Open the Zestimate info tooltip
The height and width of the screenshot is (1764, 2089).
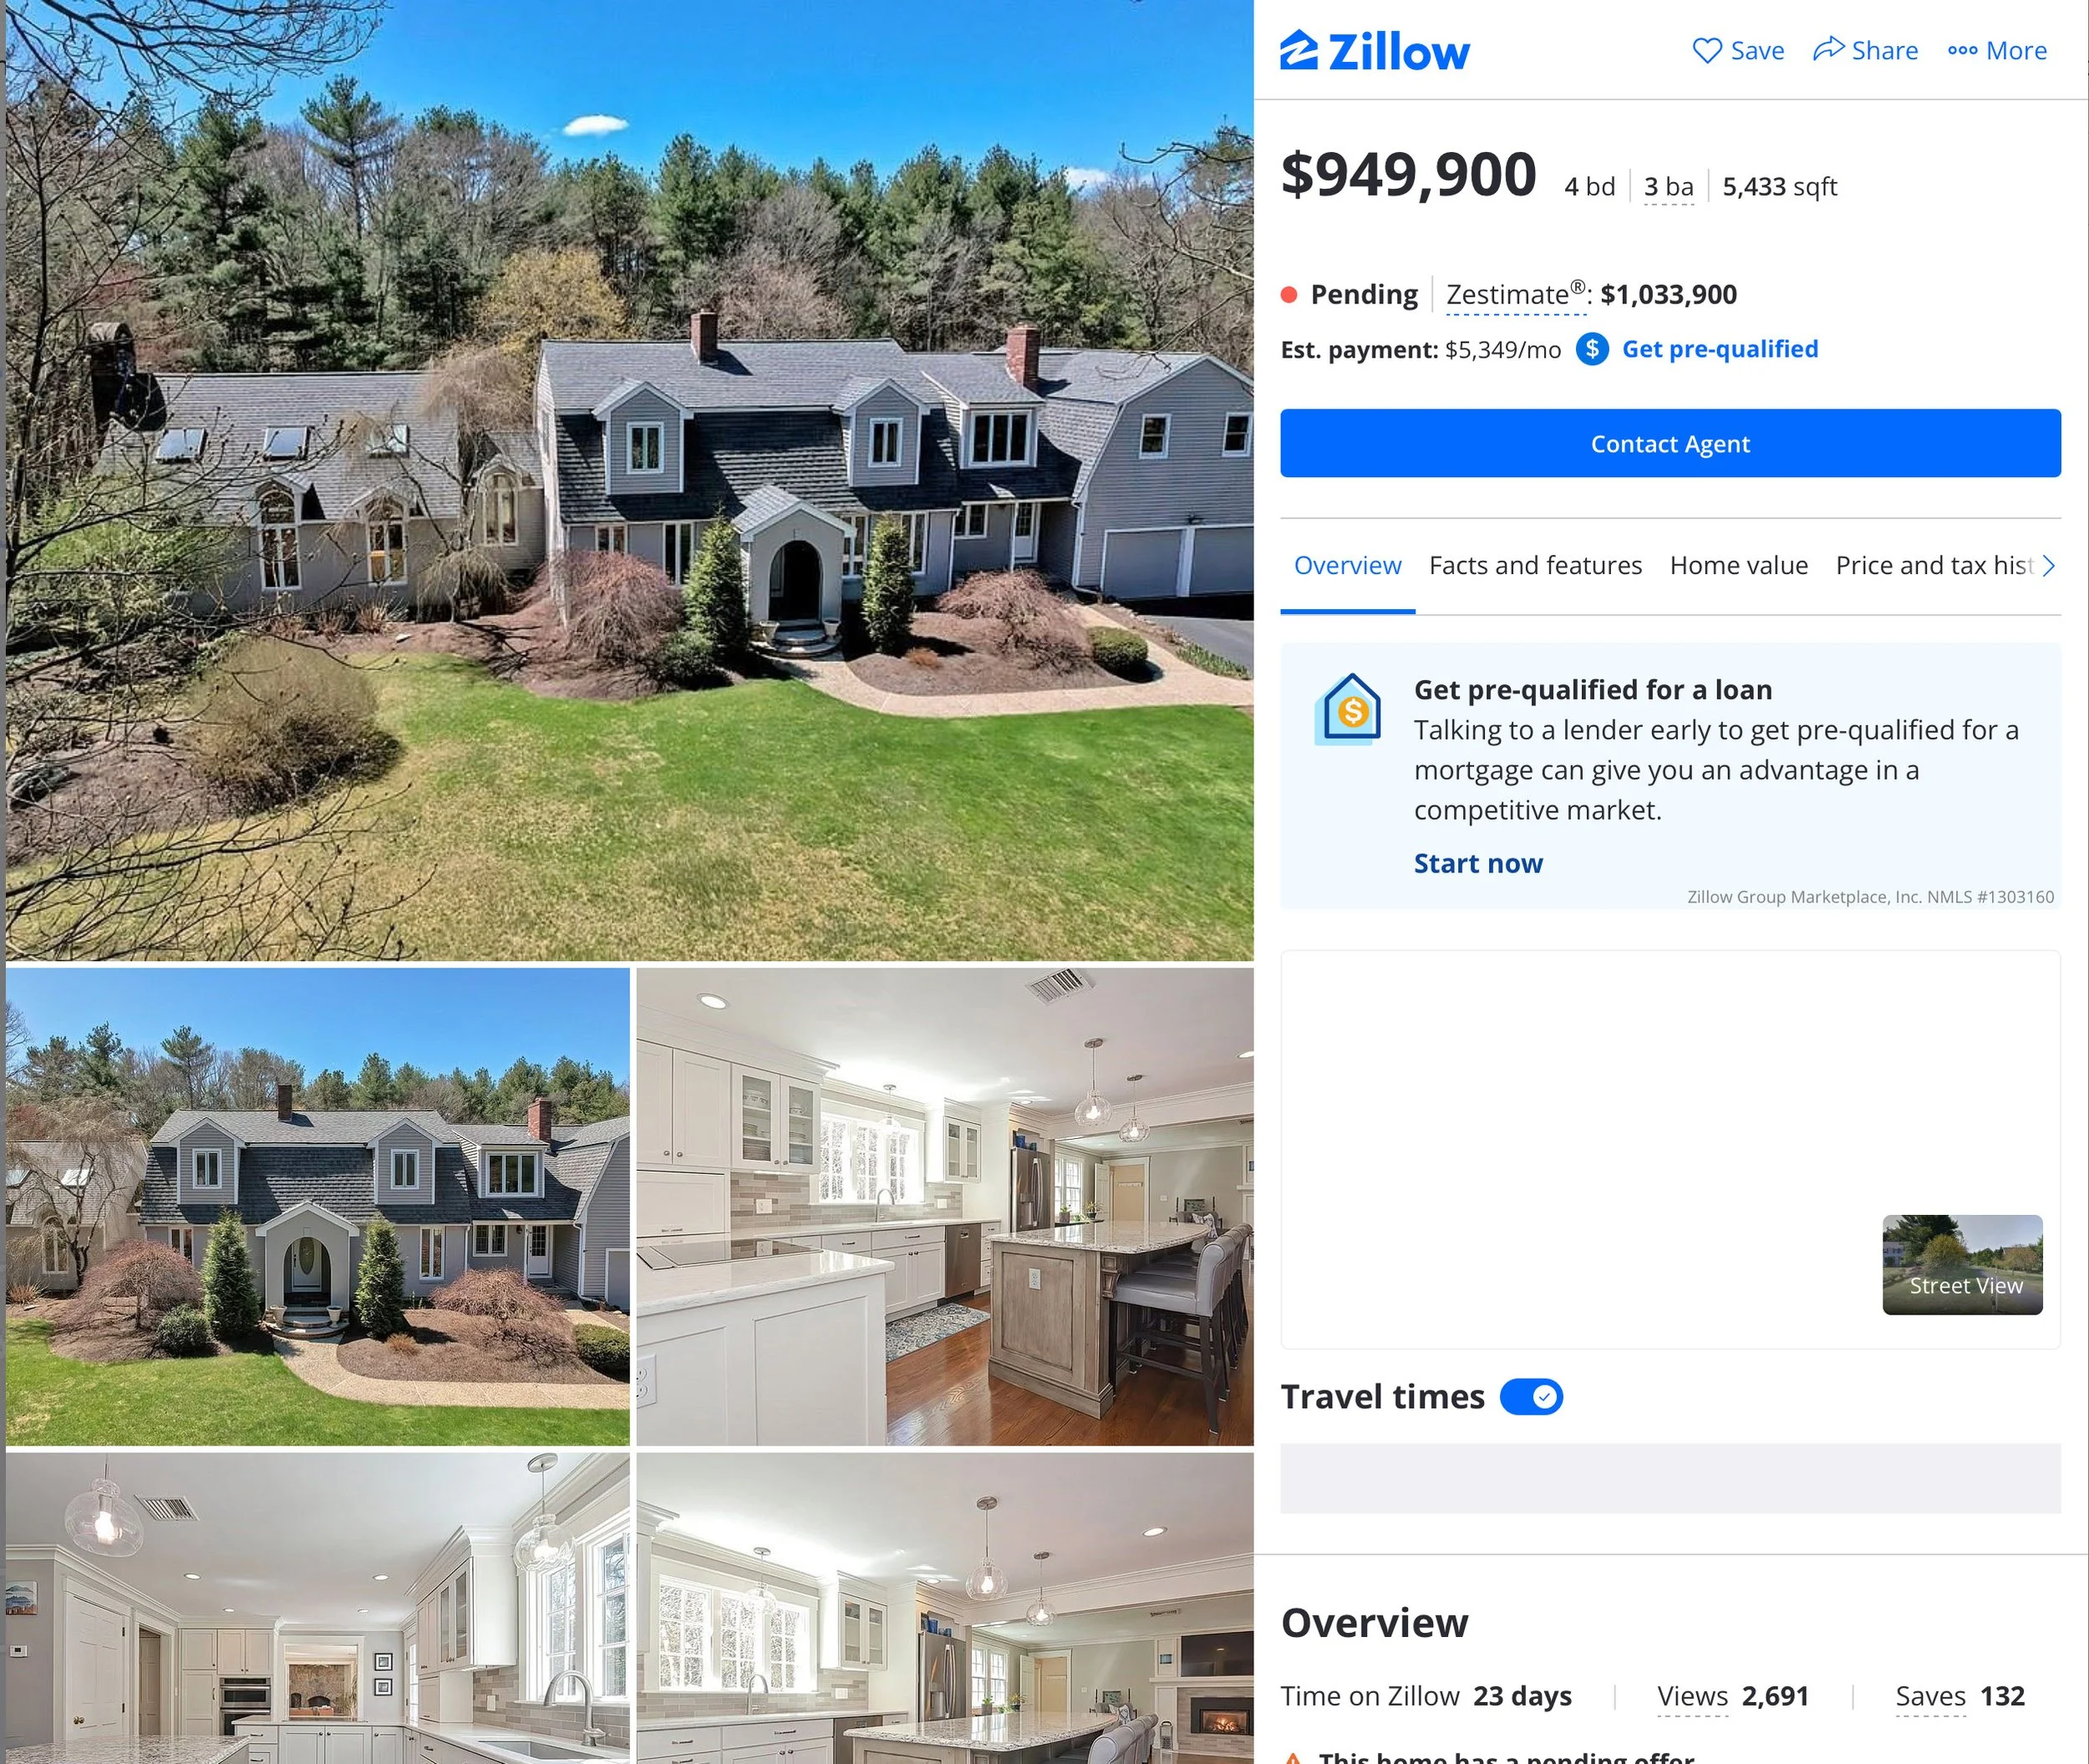1516,295
